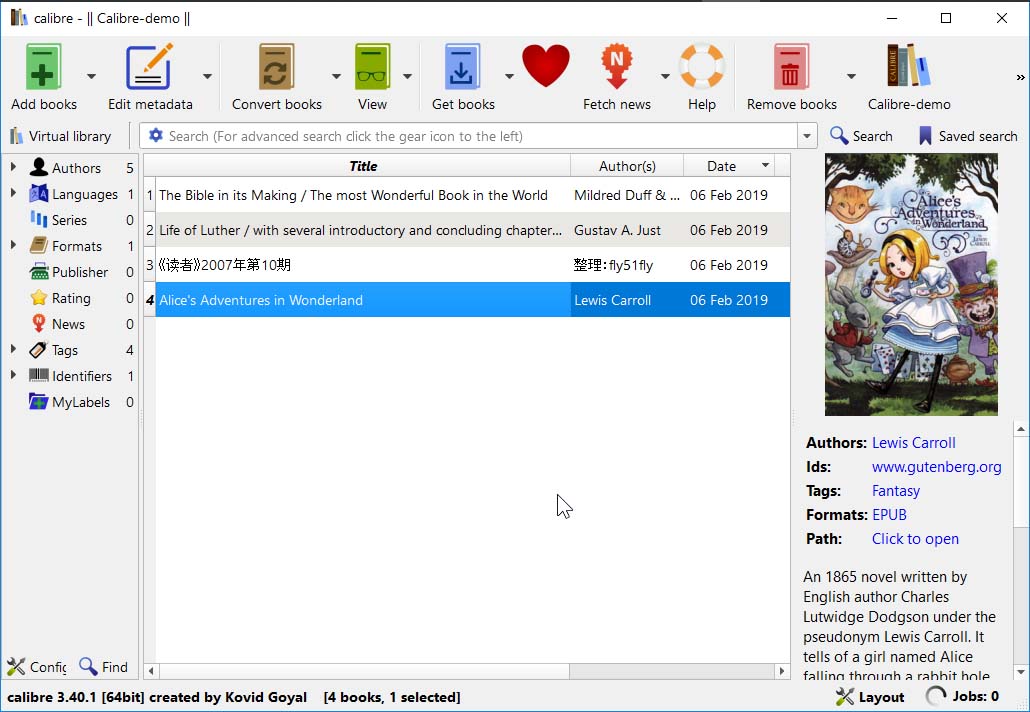Click the Get books icon
Viewport: 1030px width, 712px height.
click(x=462, y=66)
